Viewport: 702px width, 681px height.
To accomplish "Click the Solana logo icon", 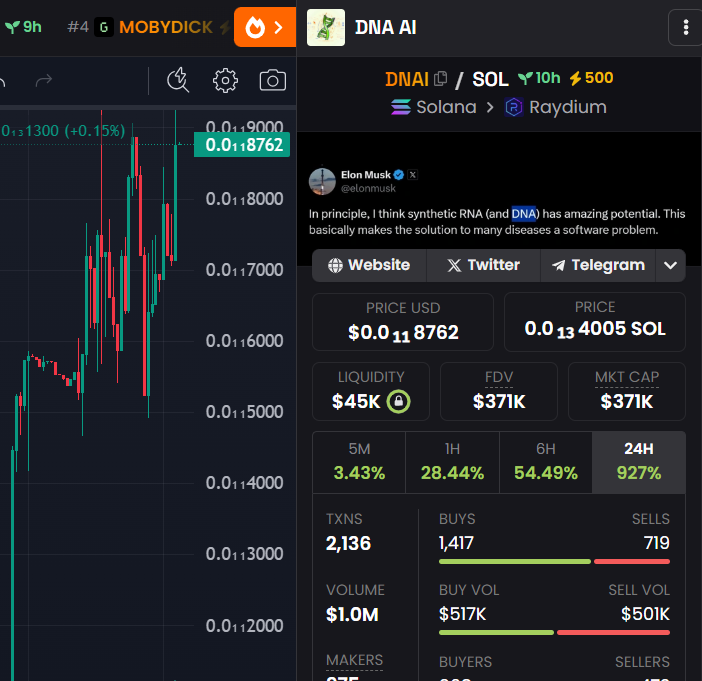I will tap(401, 107).
